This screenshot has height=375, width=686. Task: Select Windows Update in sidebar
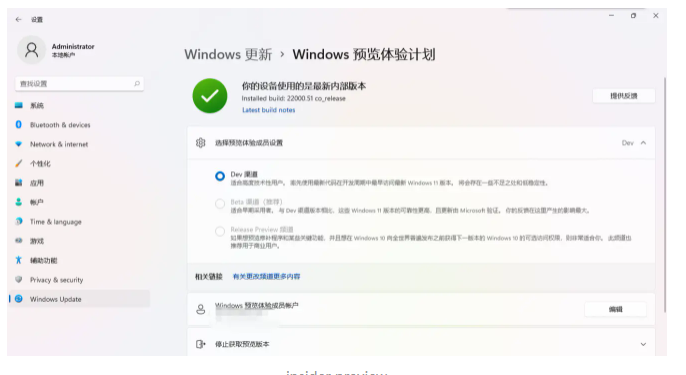point(79,299)
